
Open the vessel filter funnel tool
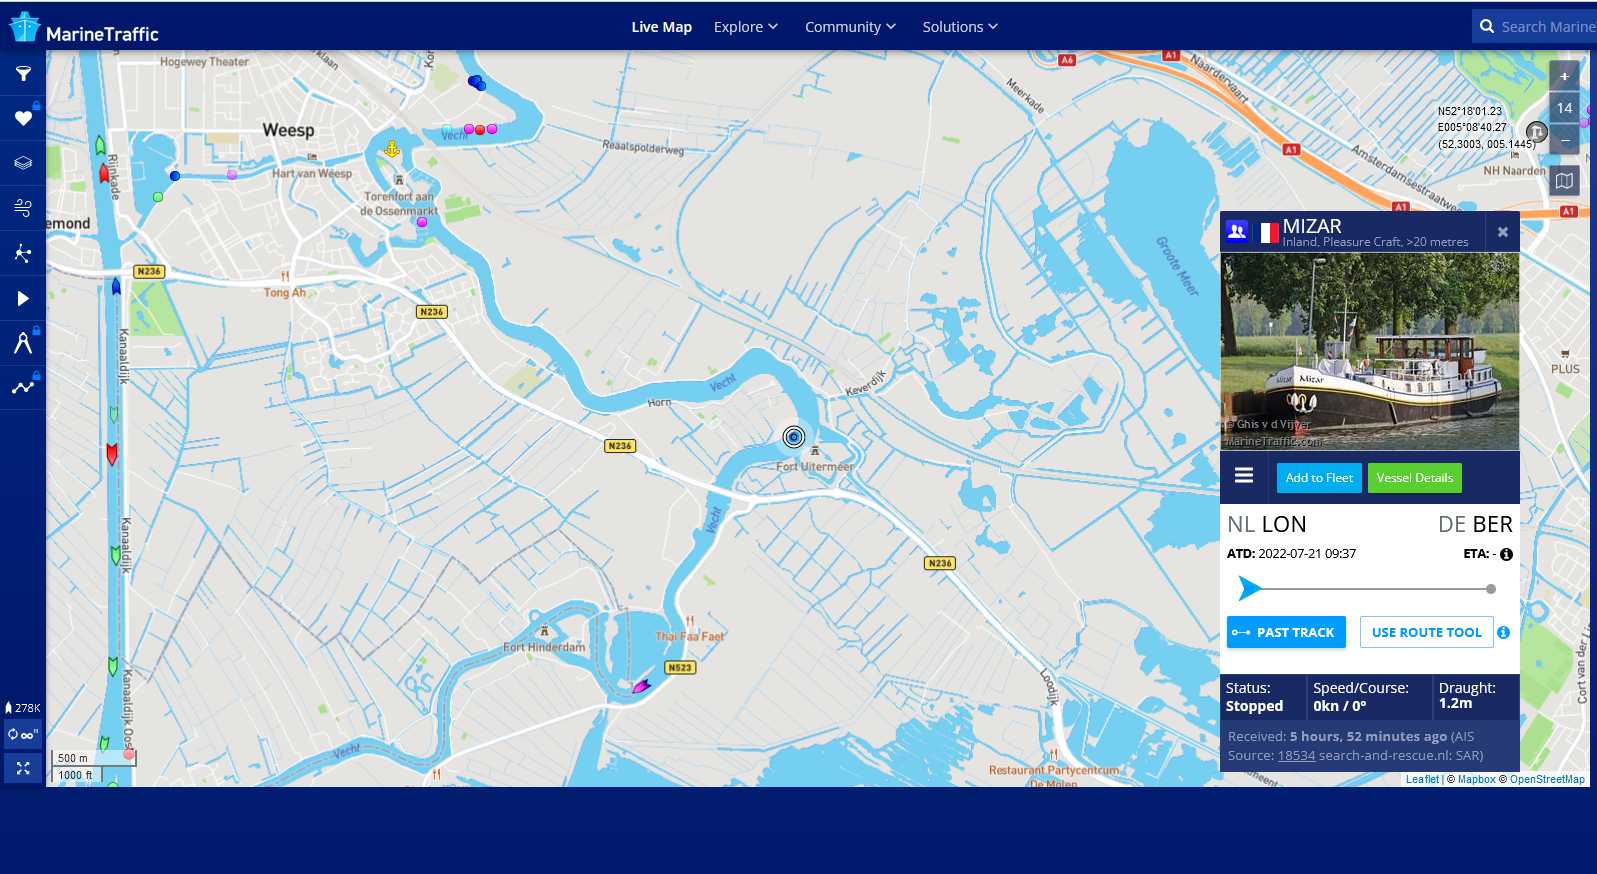(23, 73)
